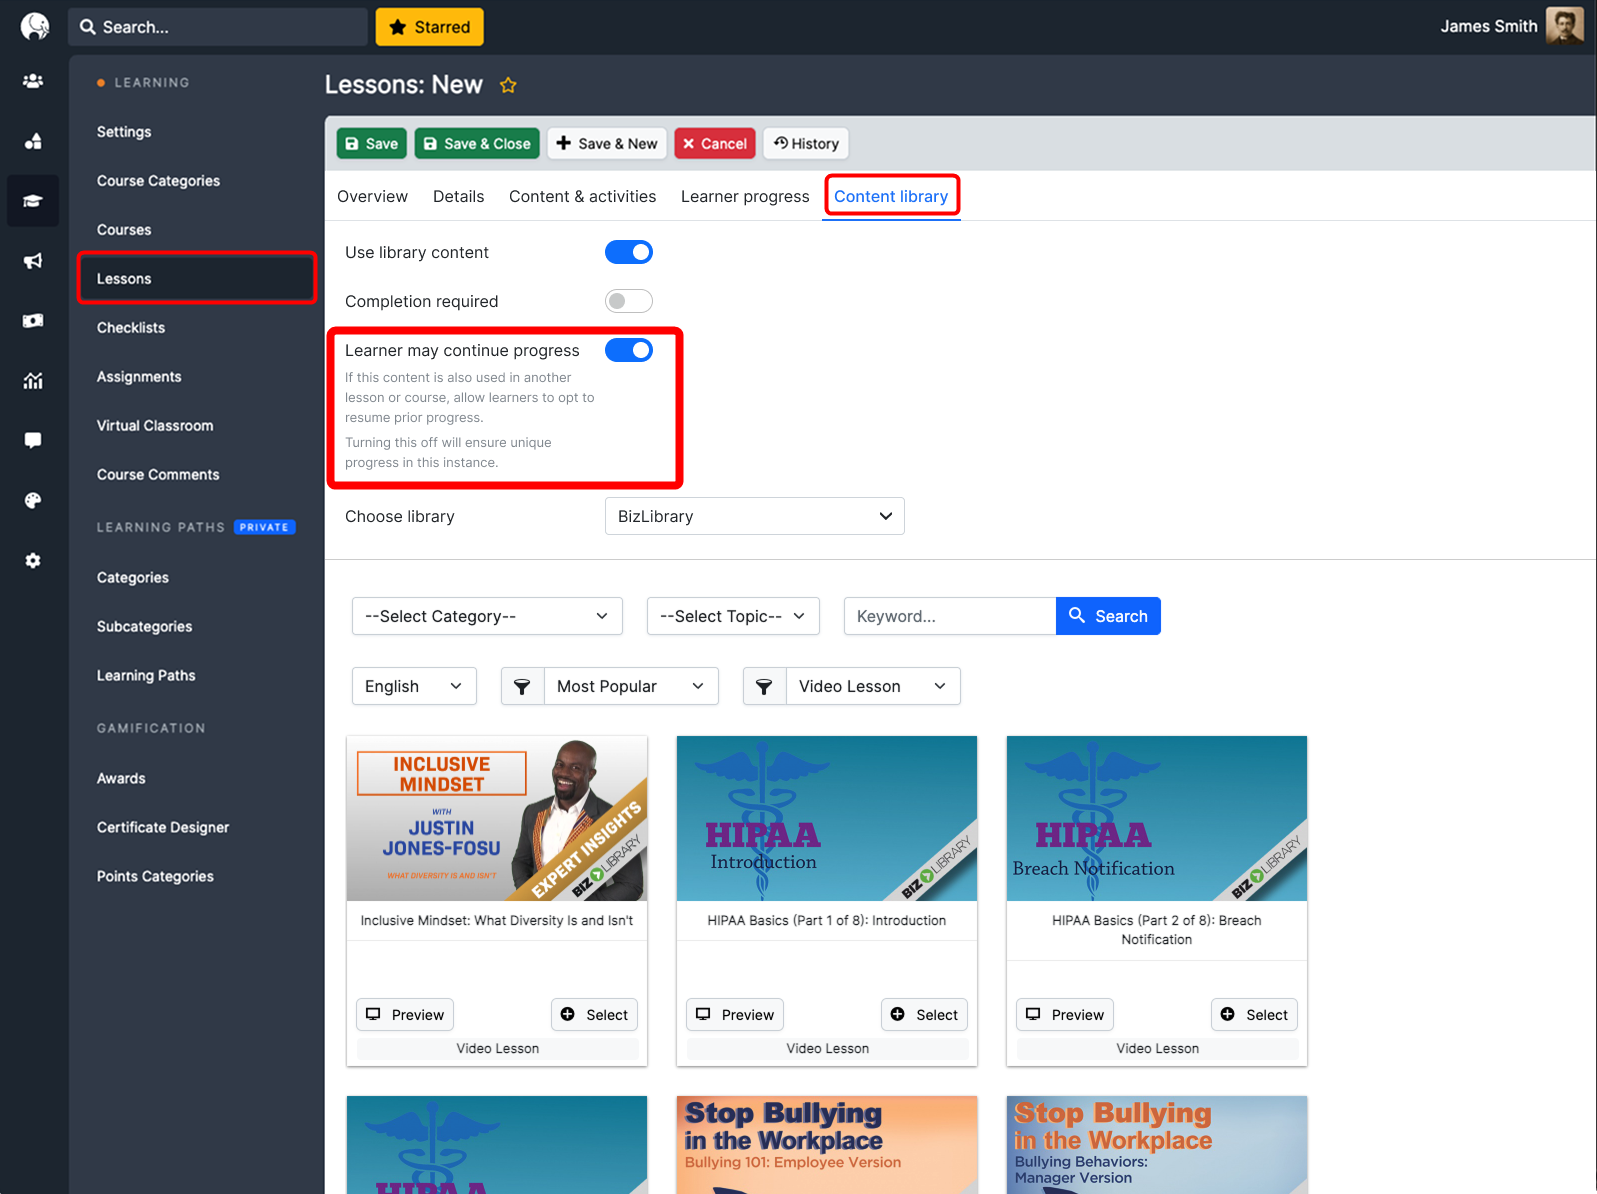Click the Save & New button

(x=607, y=143)
